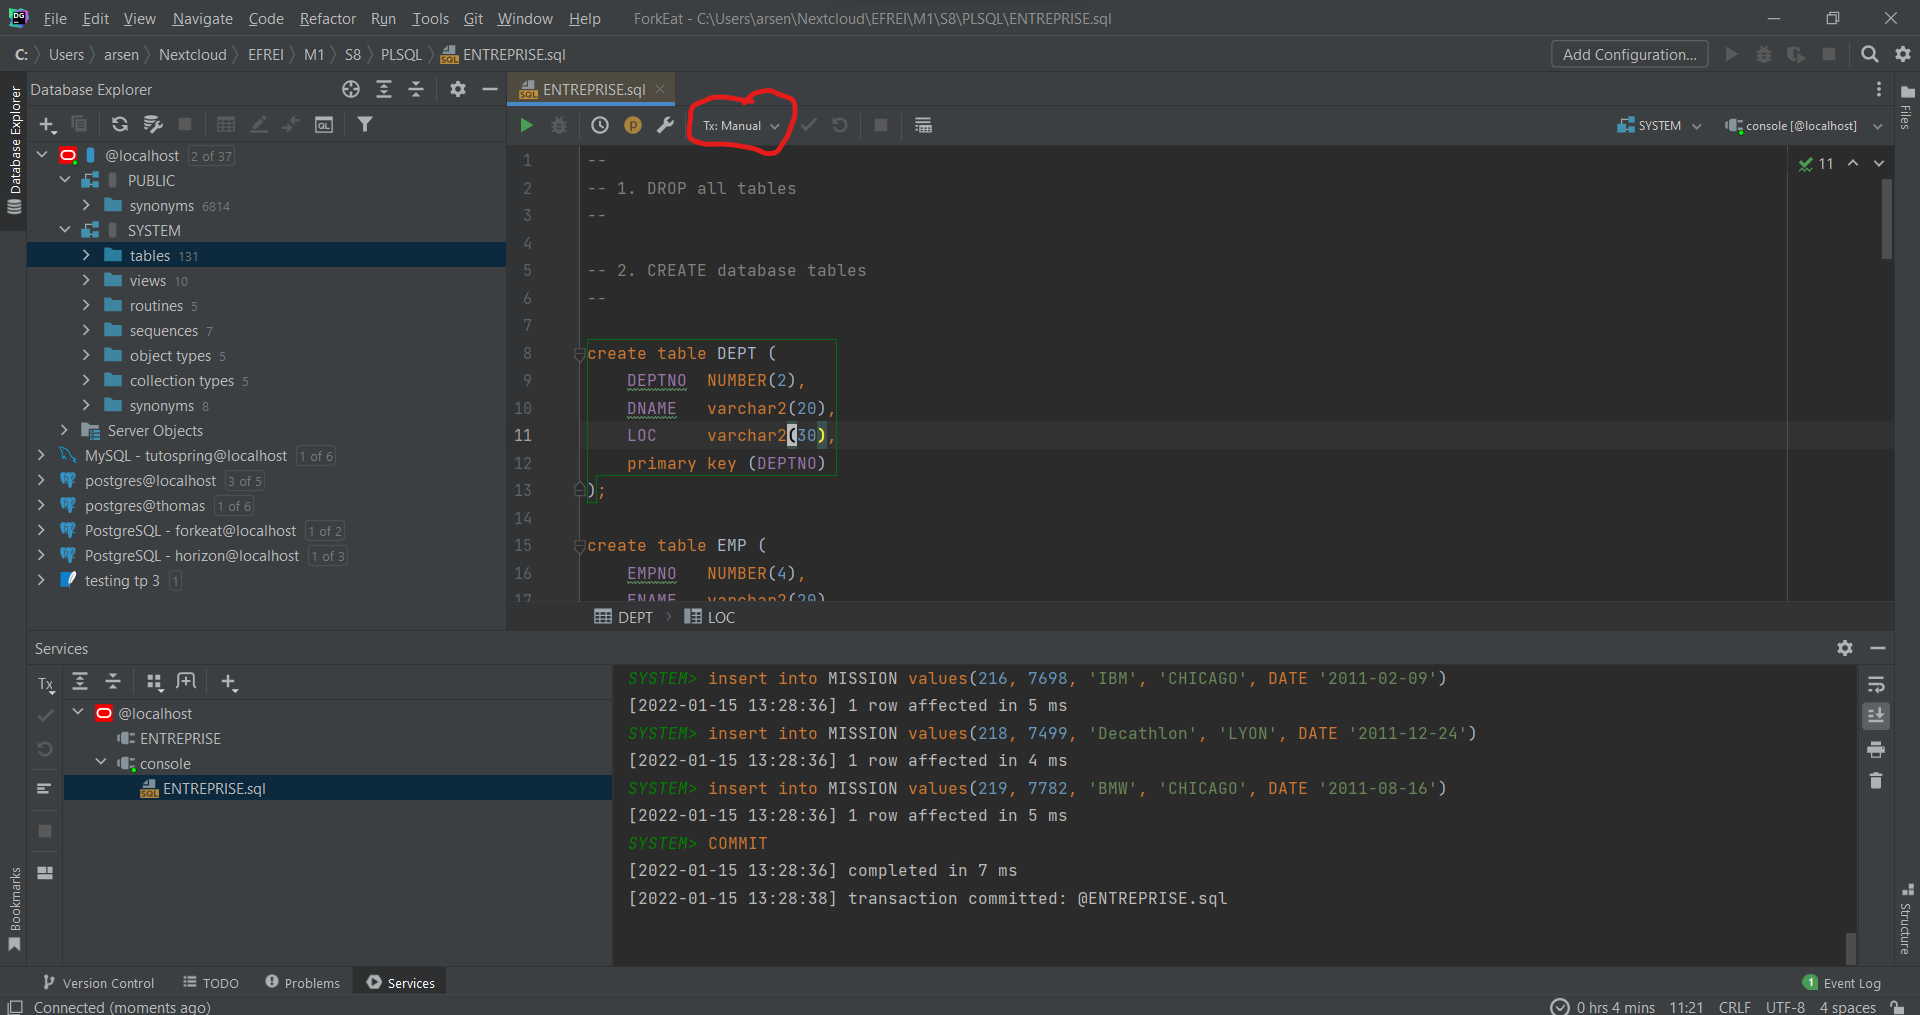Click the Add Configuration button
Viewport: 1920px width, 1015px height.
pyautogui.click(x=1629, y=54)
